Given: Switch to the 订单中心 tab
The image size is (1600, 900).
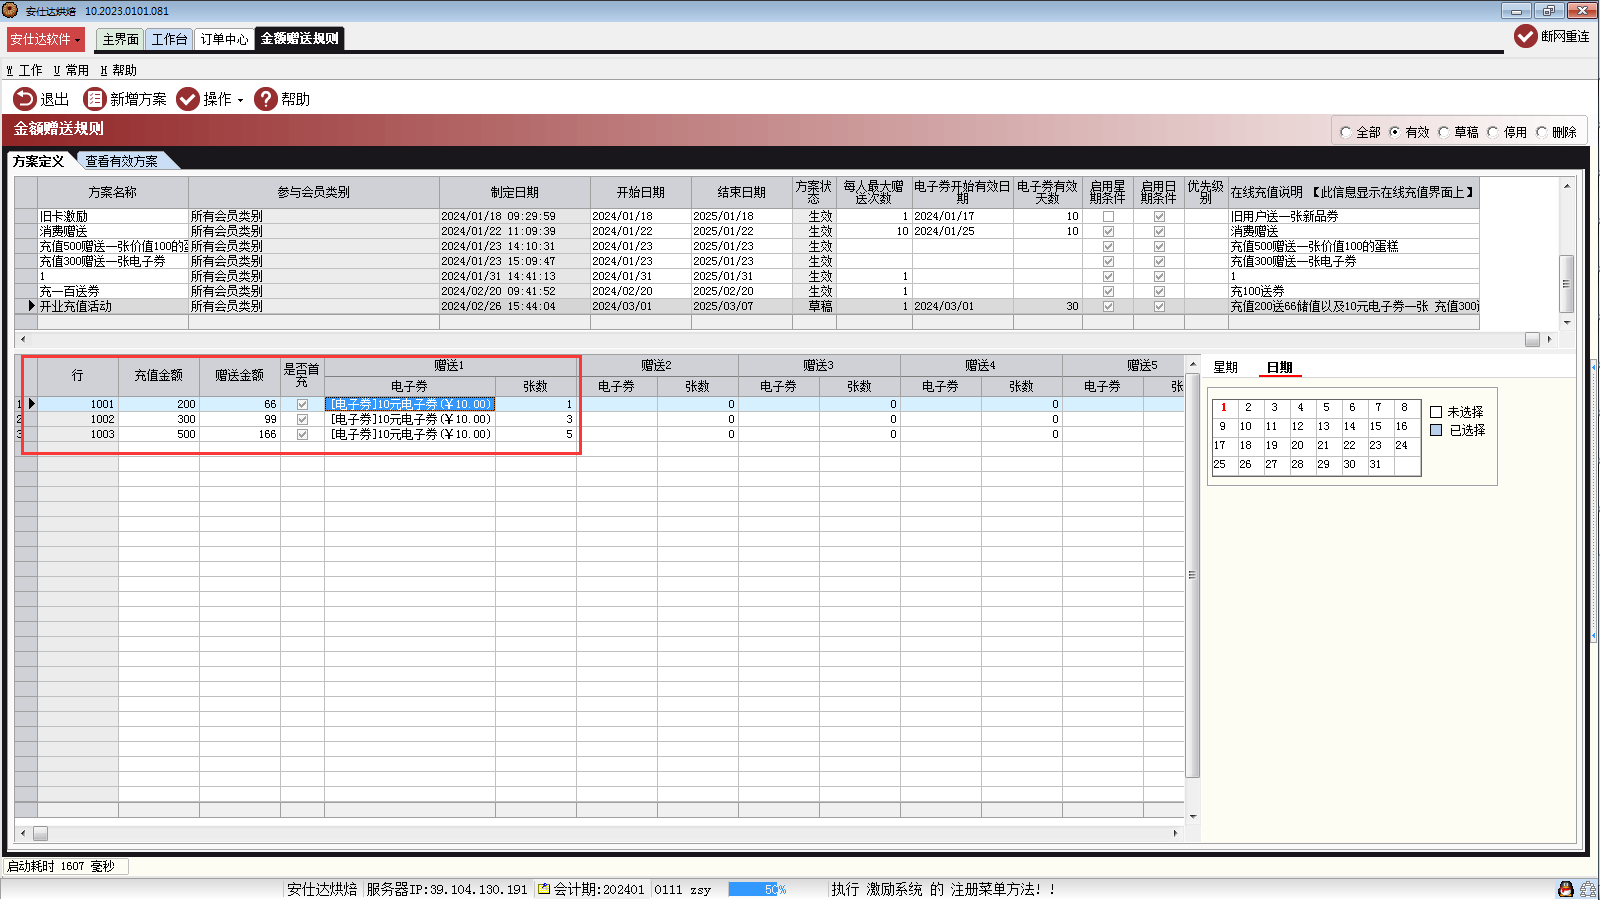Looking at the screenshot, I should (x=224, y=39).
